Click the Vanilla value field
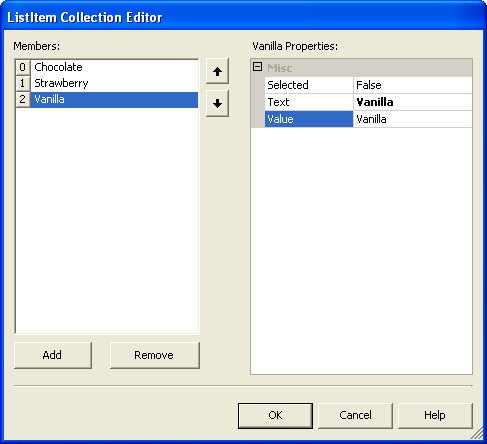Image resolution: width=487 pixels, height=444 pixels. coord(413,119)
